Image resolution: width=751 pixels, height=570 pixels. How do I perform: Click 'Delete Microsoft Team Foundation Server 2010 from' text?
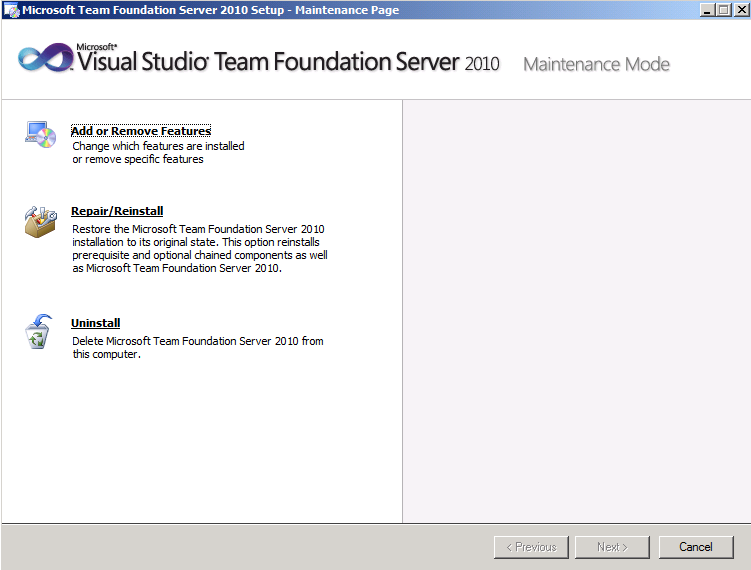[x=198, y=341]
